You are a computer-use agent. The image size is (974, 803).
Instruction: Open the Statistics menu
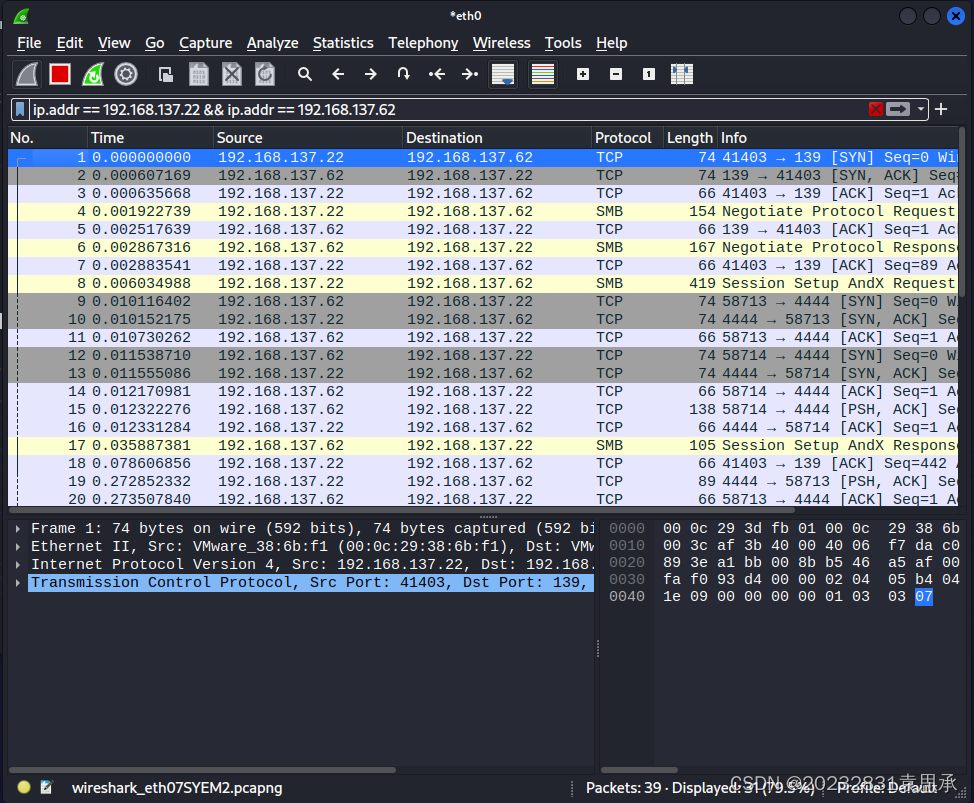click(x=342, y=43)
